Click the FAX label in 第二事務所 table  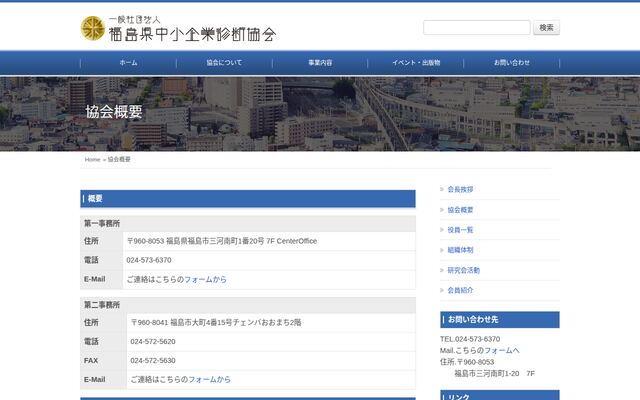coord(91,361)
